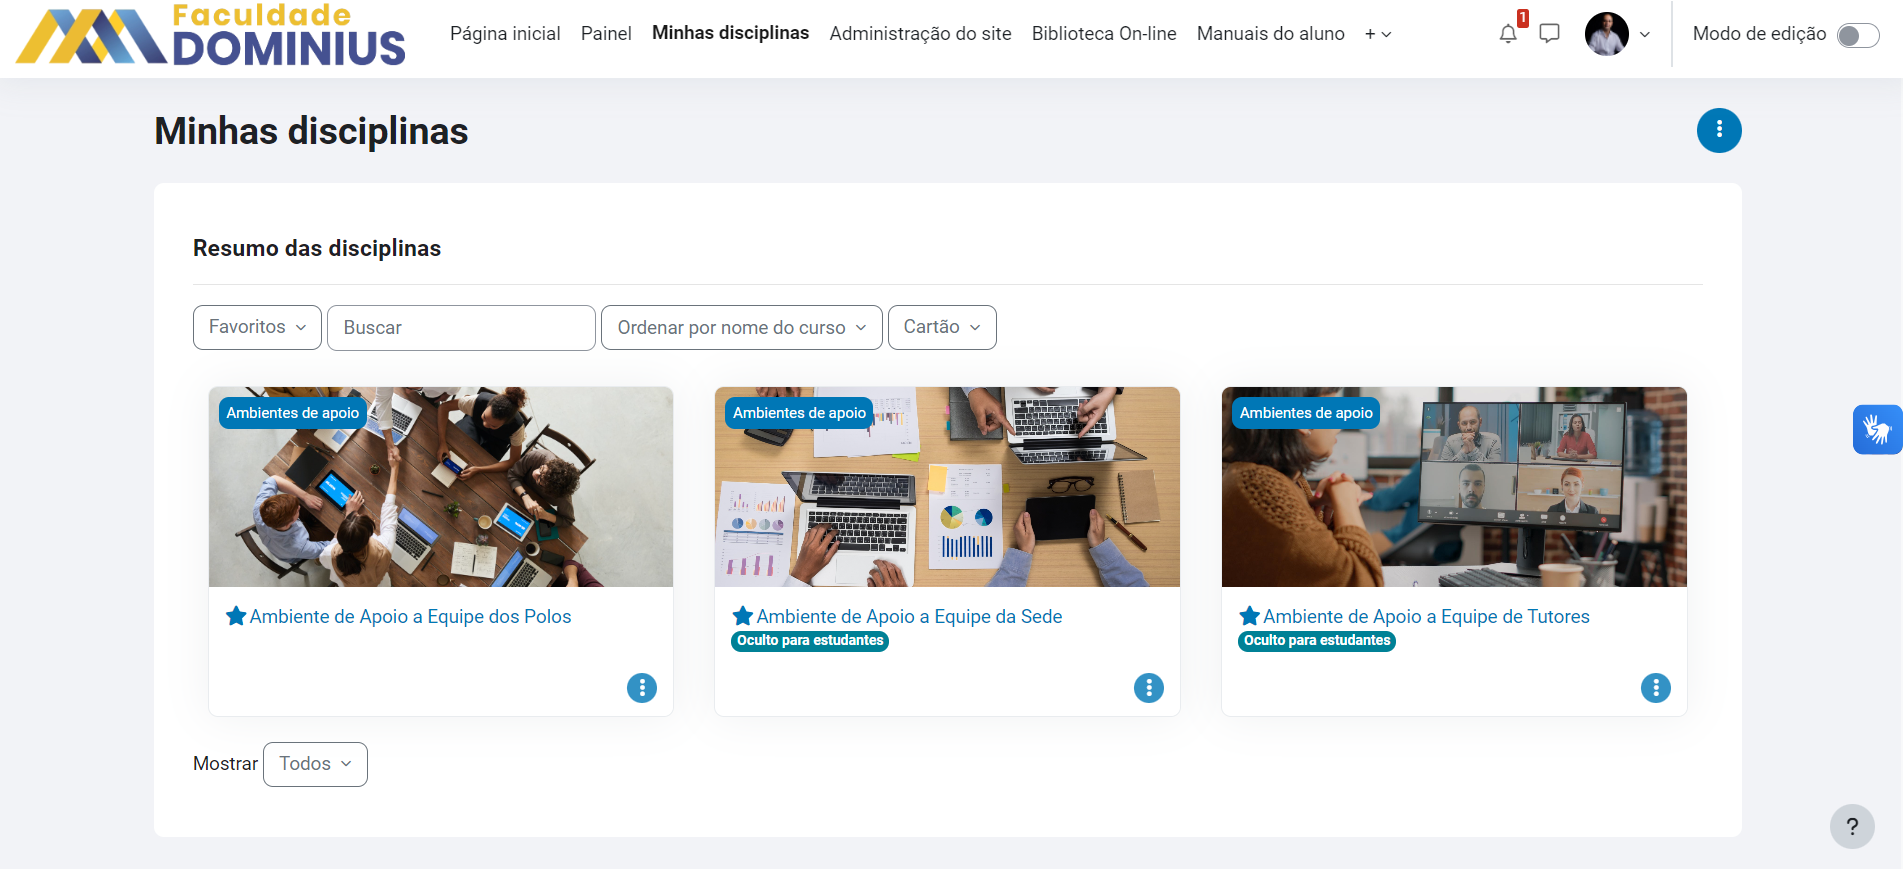
Task: Click the Mostrar label
Action: tap(225, 764)
